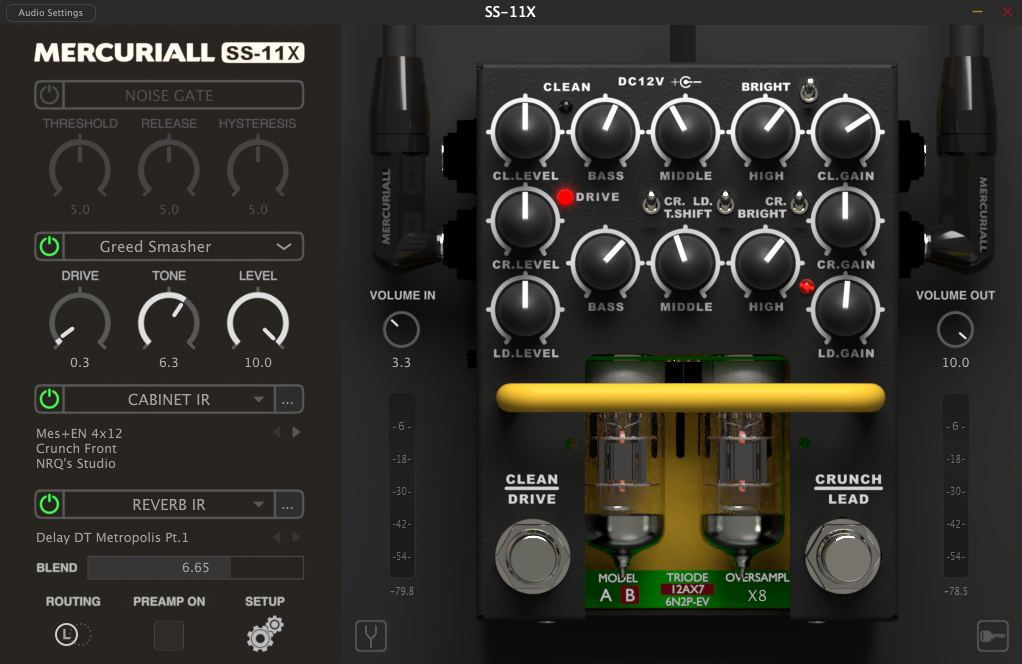Viewport: 1022px width, 664px height.
Task: Click the CR.GAIN knob
Action: 846,221
